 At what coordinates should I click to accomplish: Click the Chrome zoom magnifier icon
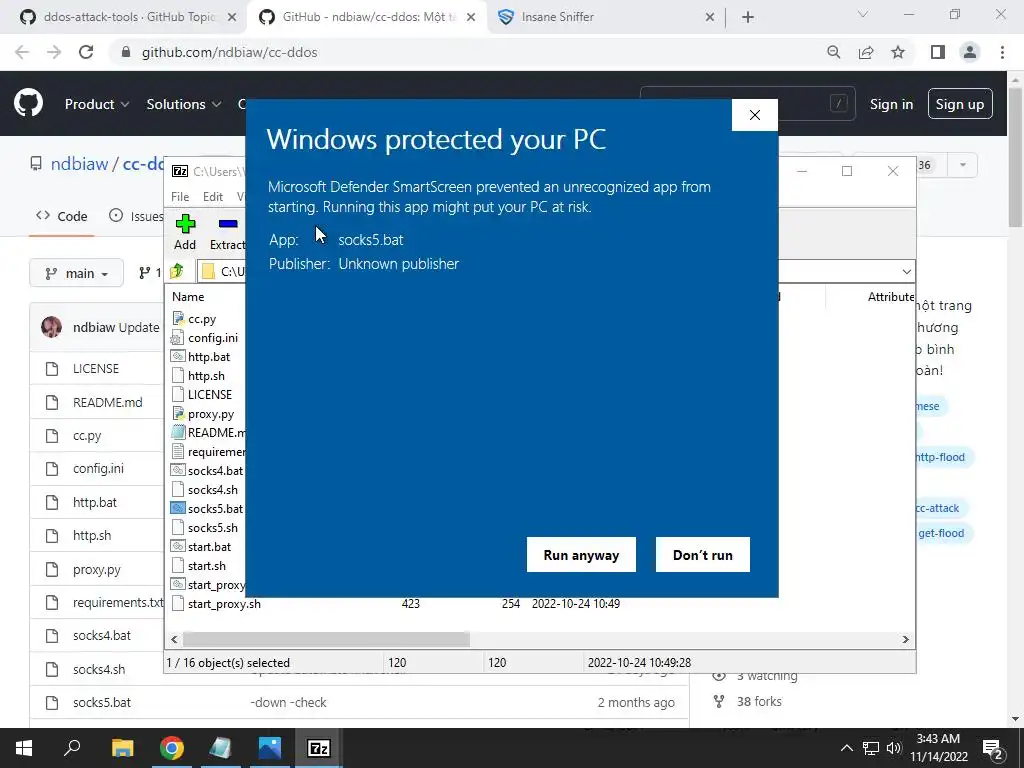[x=833, y=52]
